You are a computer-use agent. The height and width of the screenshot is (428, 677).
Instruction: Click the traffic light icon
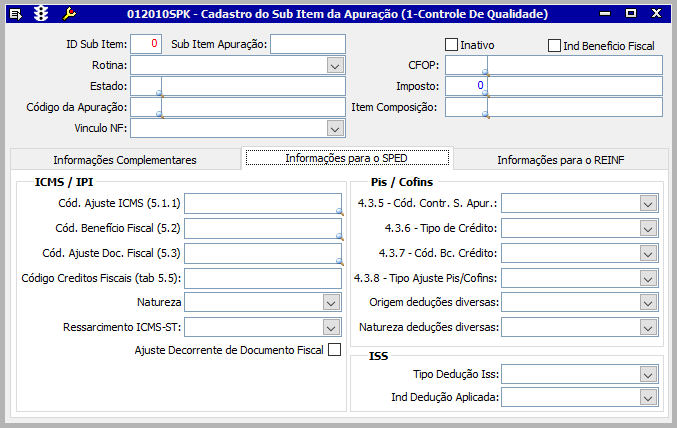click(42, 14)
